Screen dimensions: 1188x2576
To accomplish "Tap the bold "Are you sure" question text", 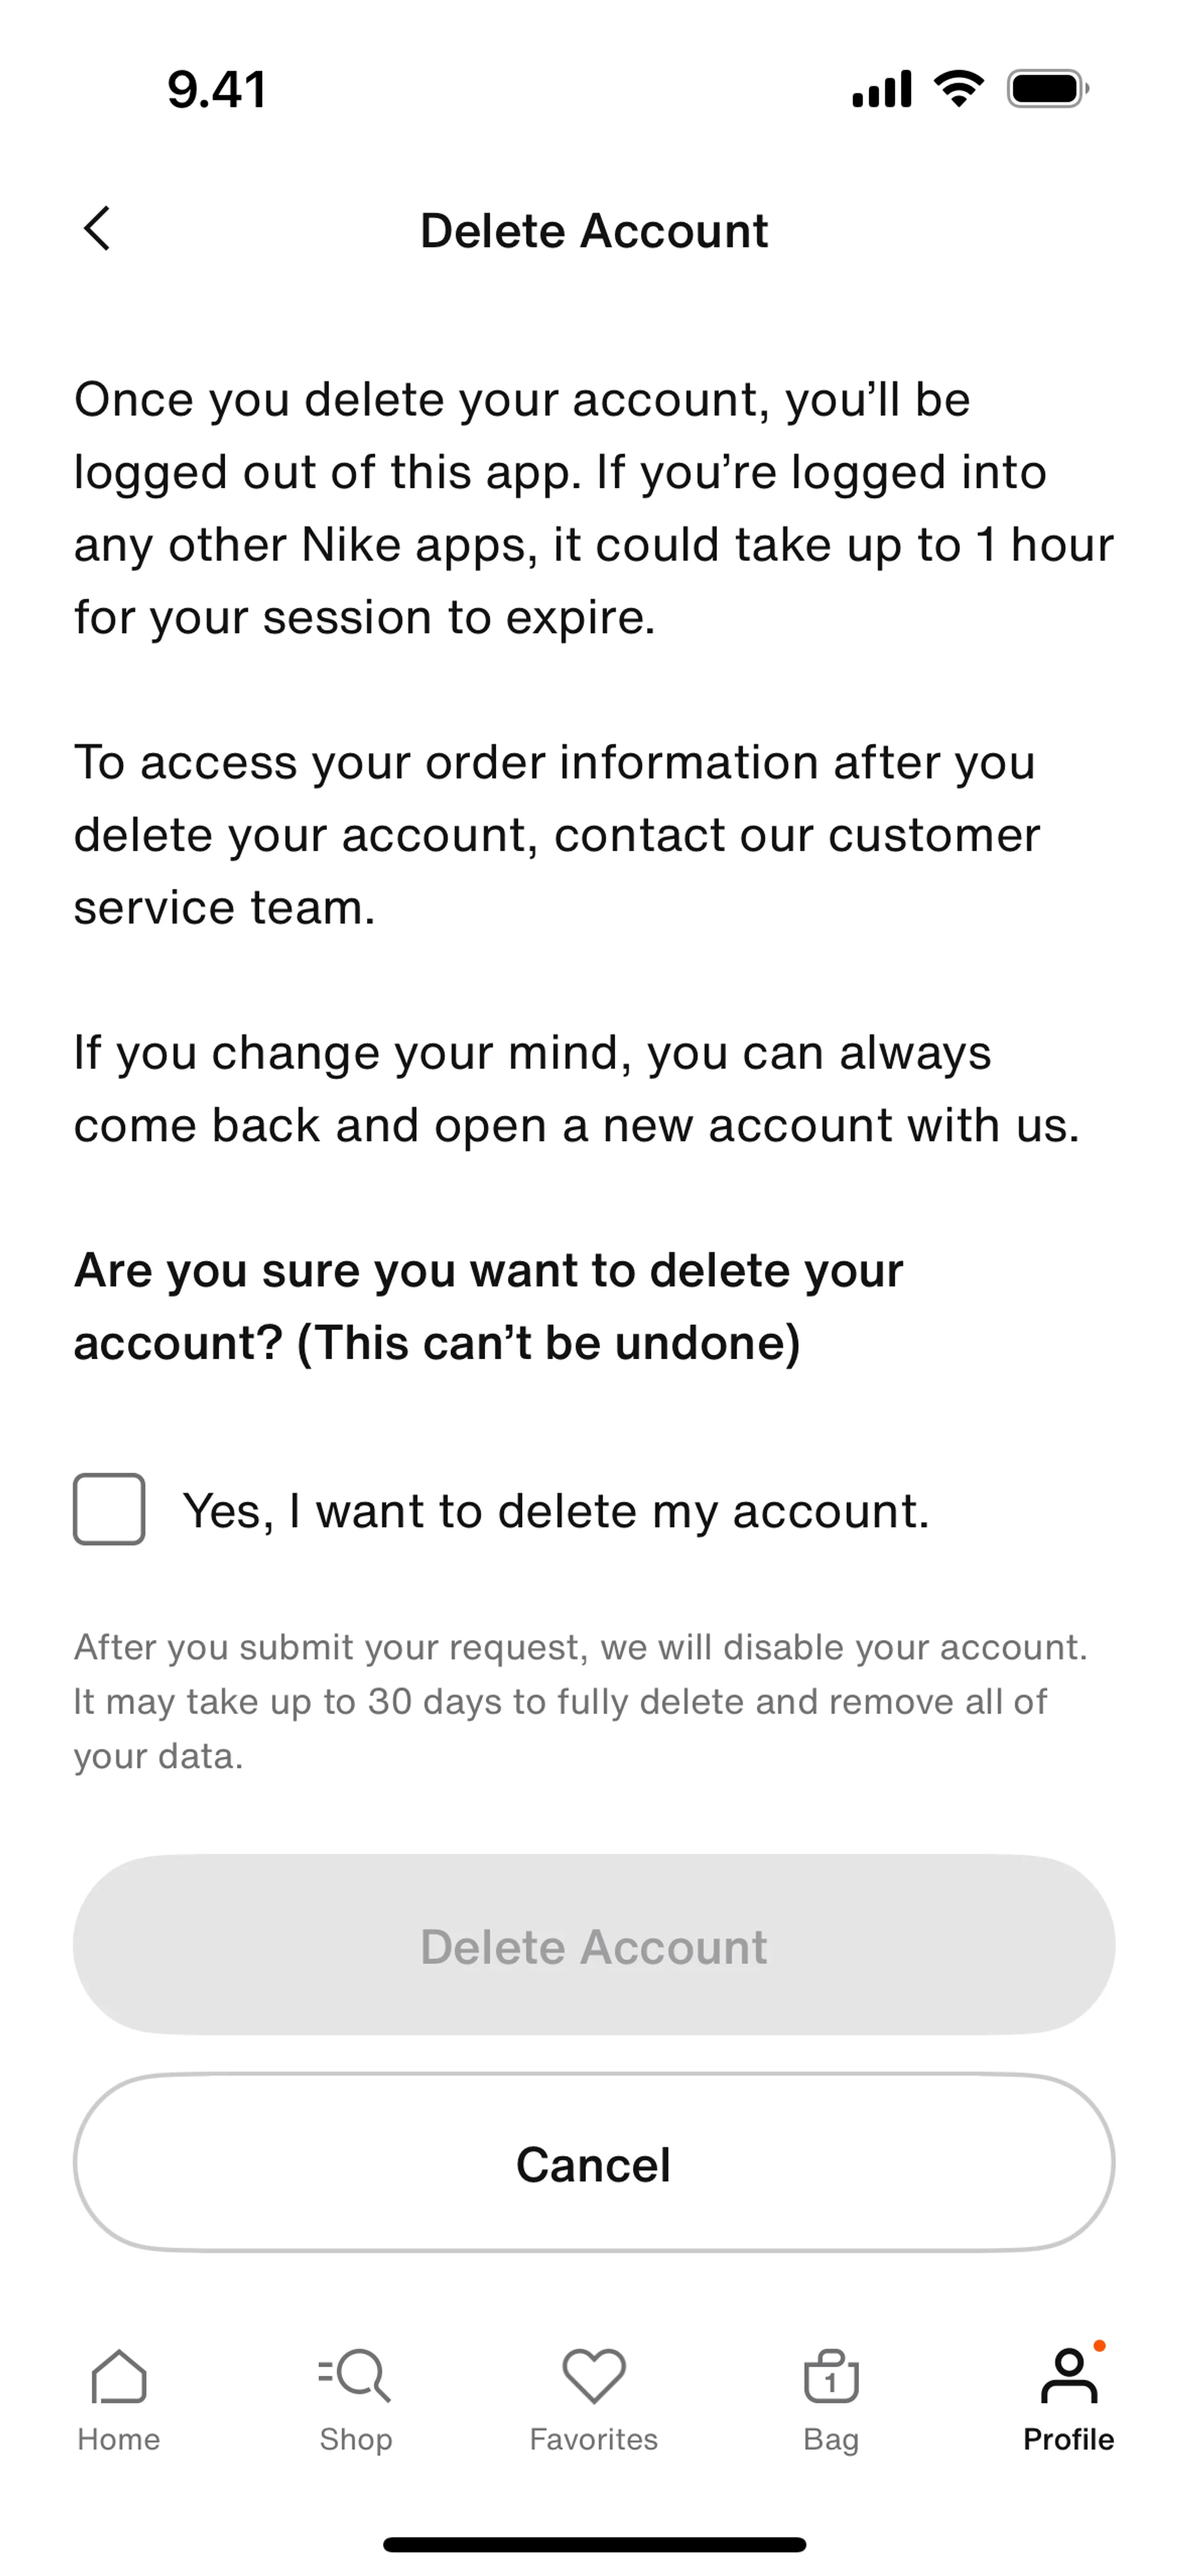I will pos(488,1306).
